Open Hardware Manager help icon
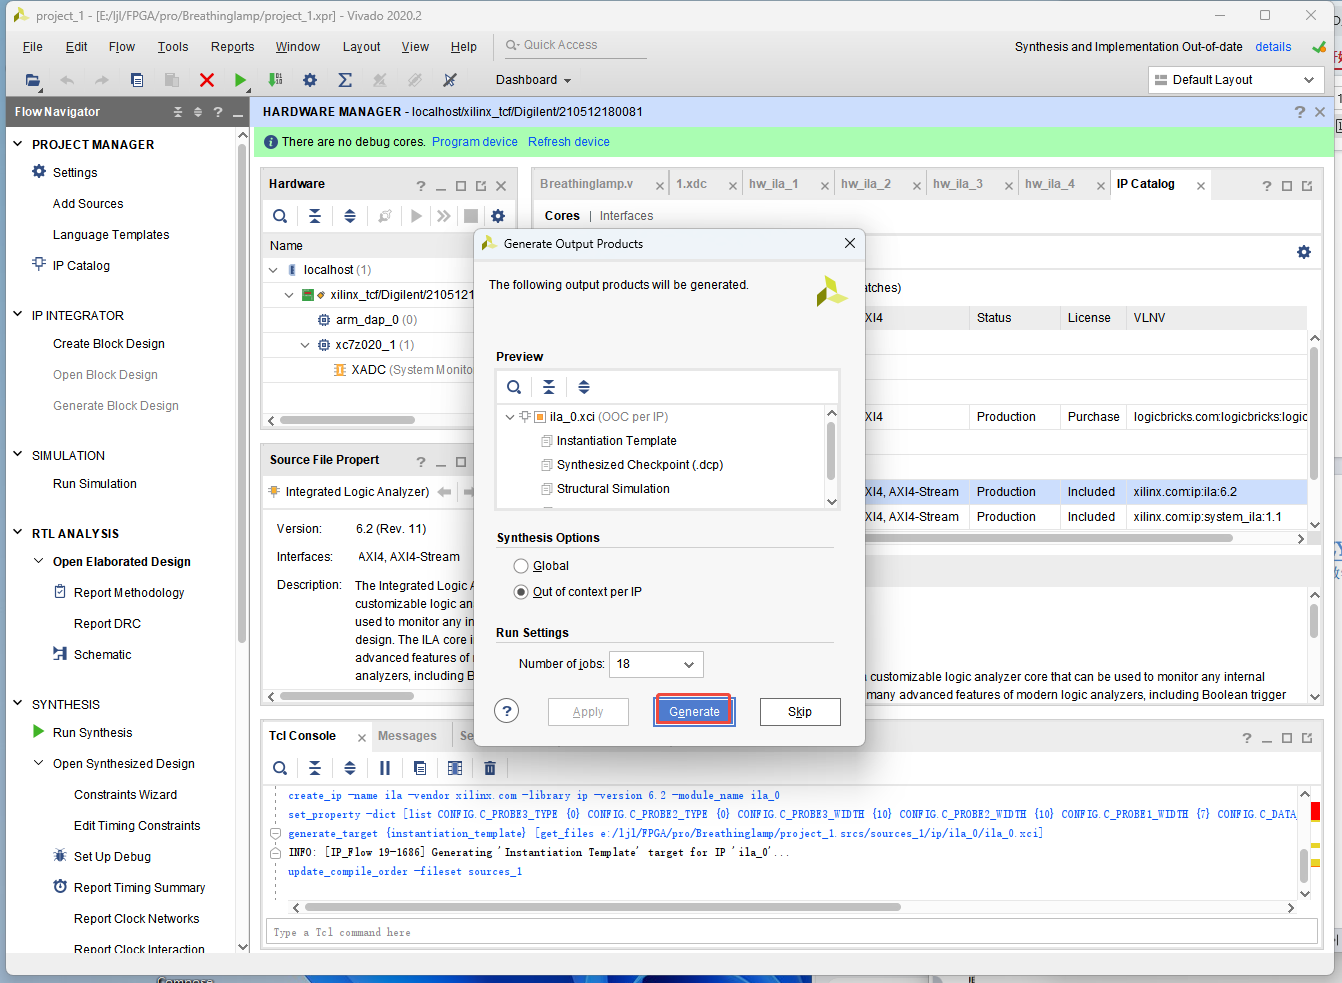 point(1300,112)
